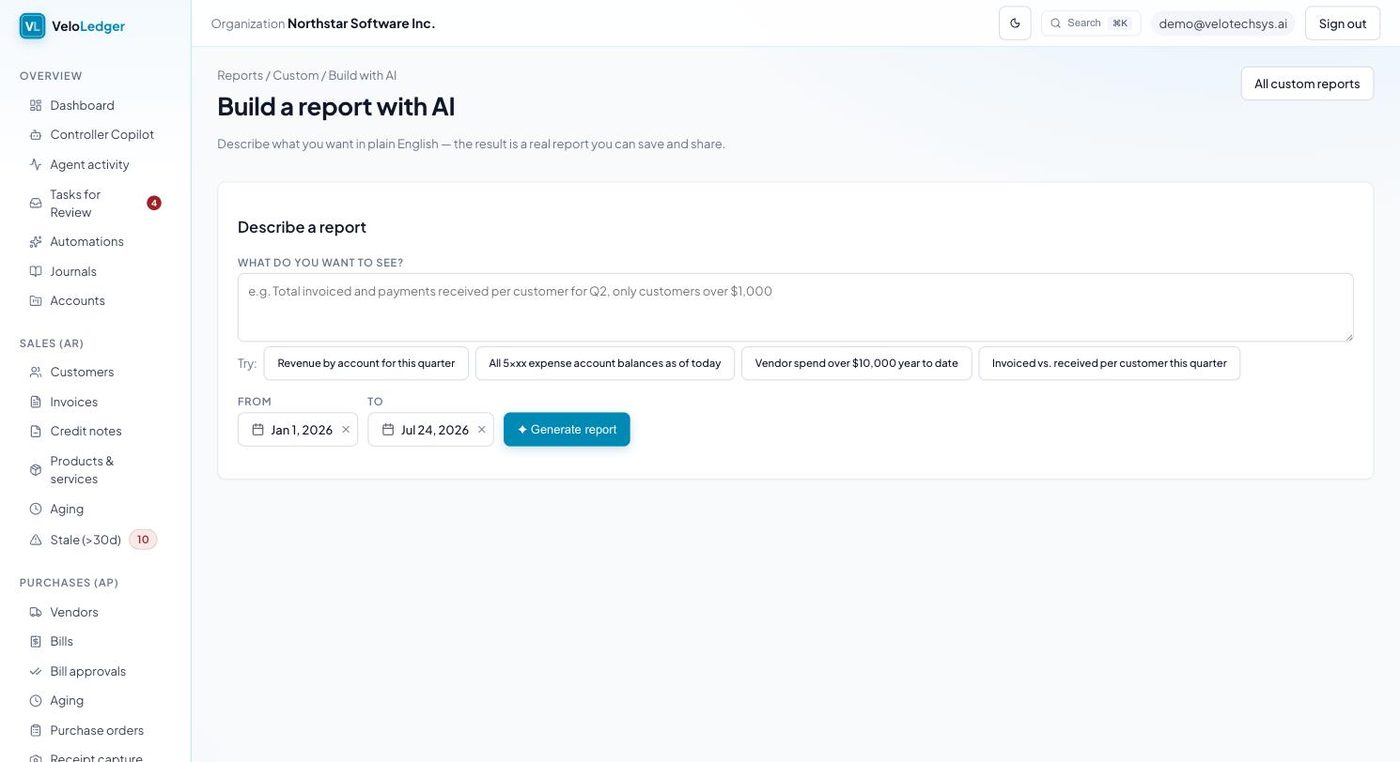Screen dimensions: 1400x762
Task: Click the Controller Copilot sidebar icon
Action: click(36, 134)
